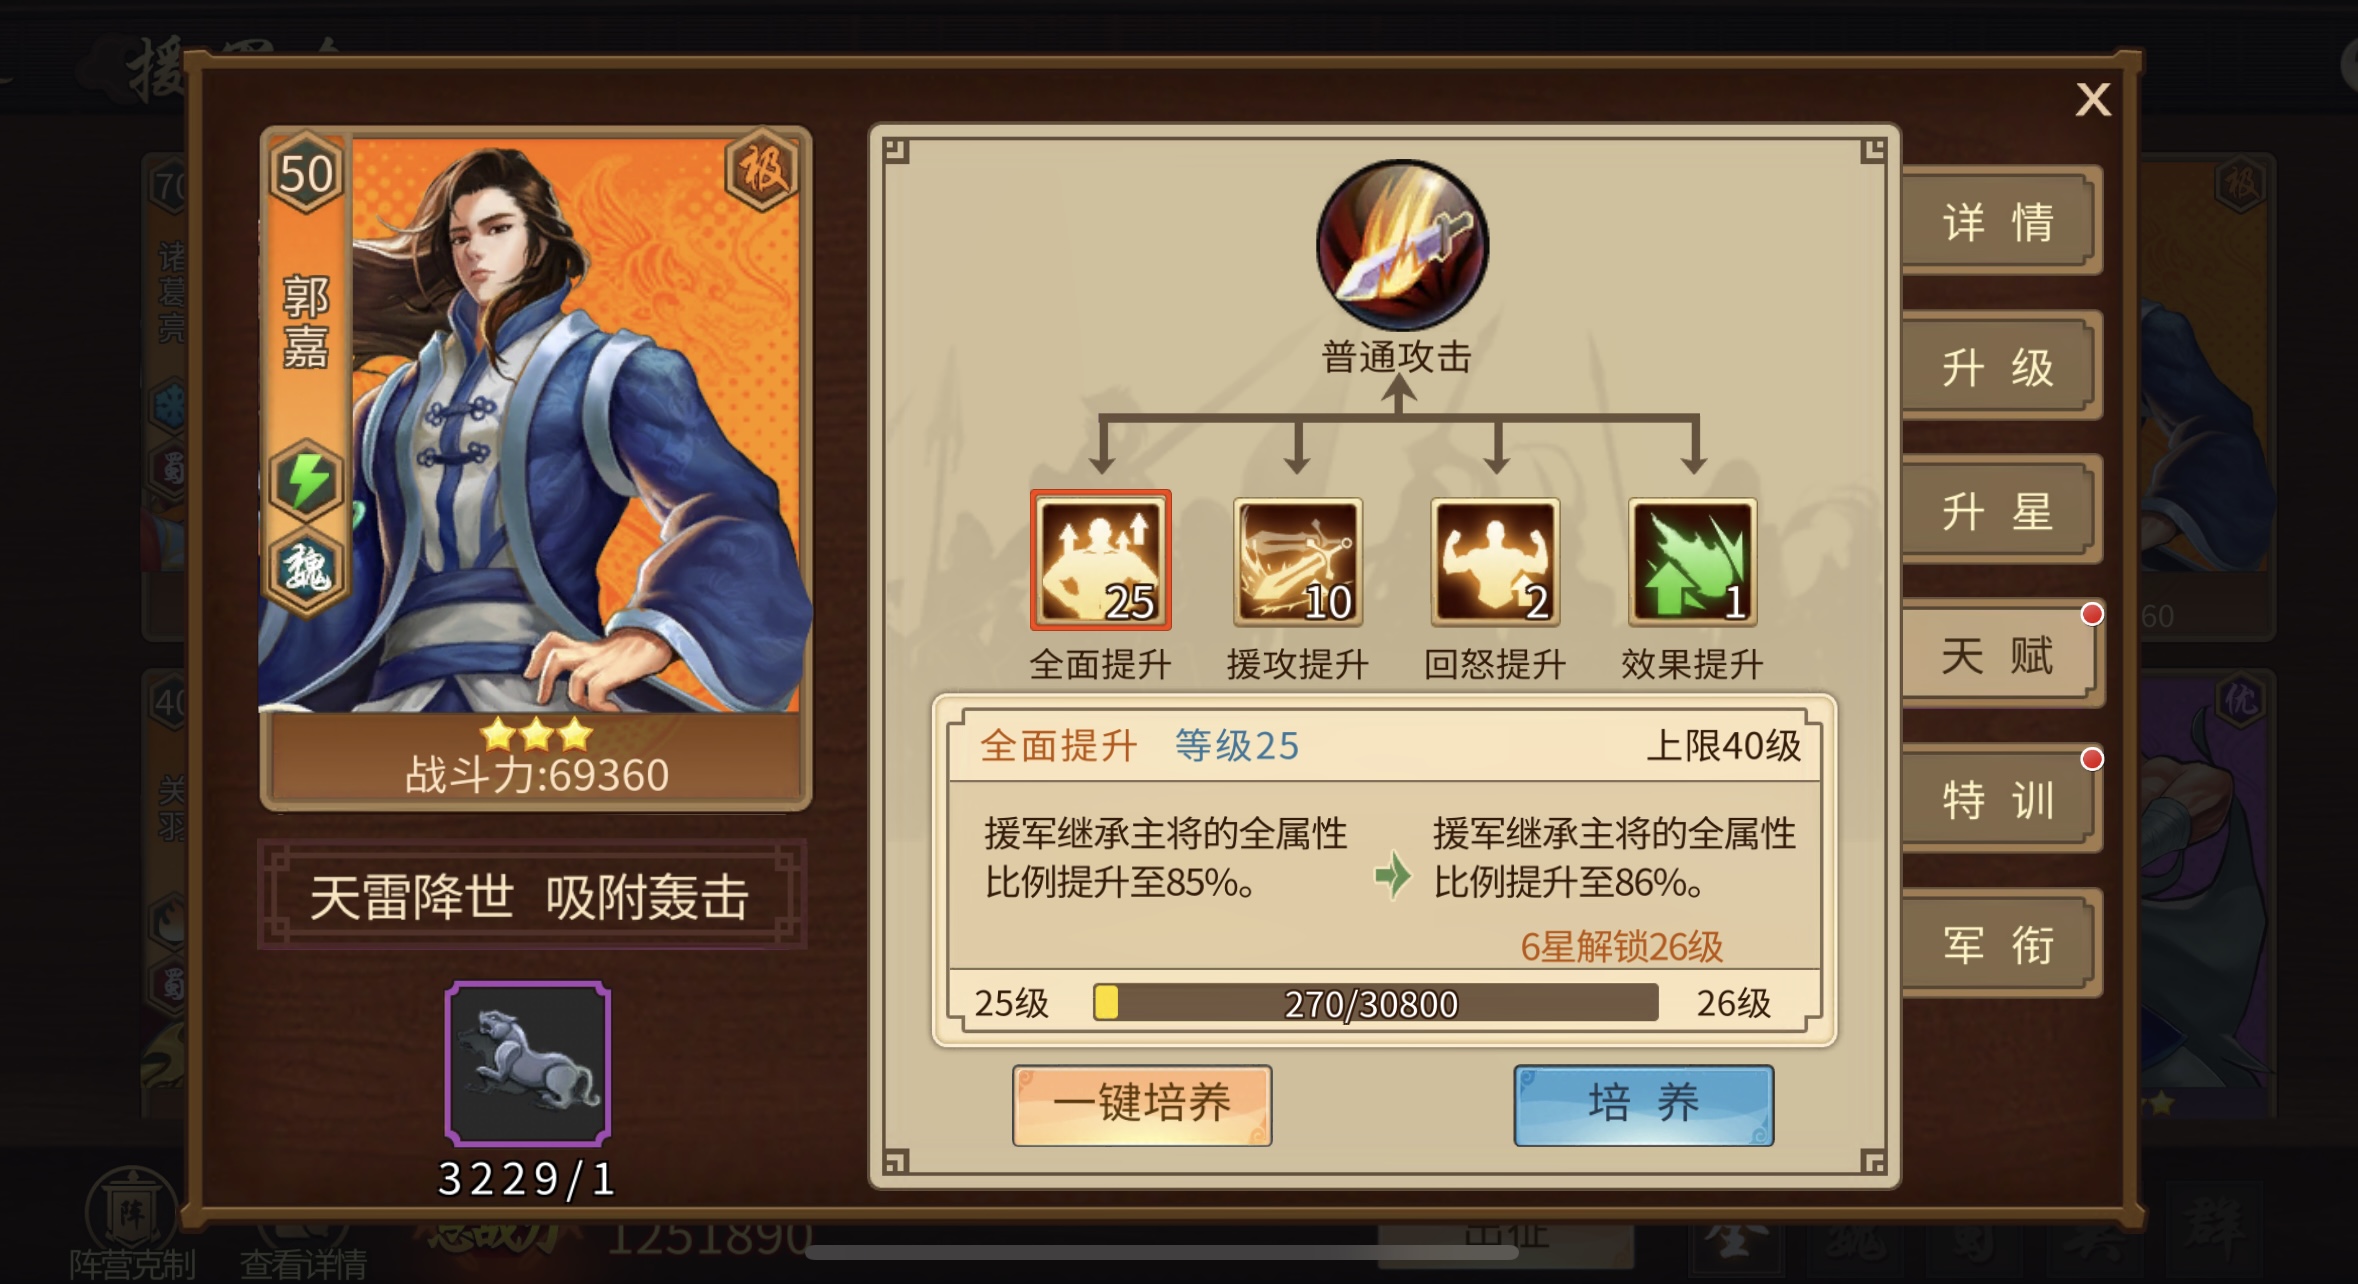This screenshot has height=1284, width=2358.
Task: Close the hero panel with X
Action: click(x=2093, y=99)
